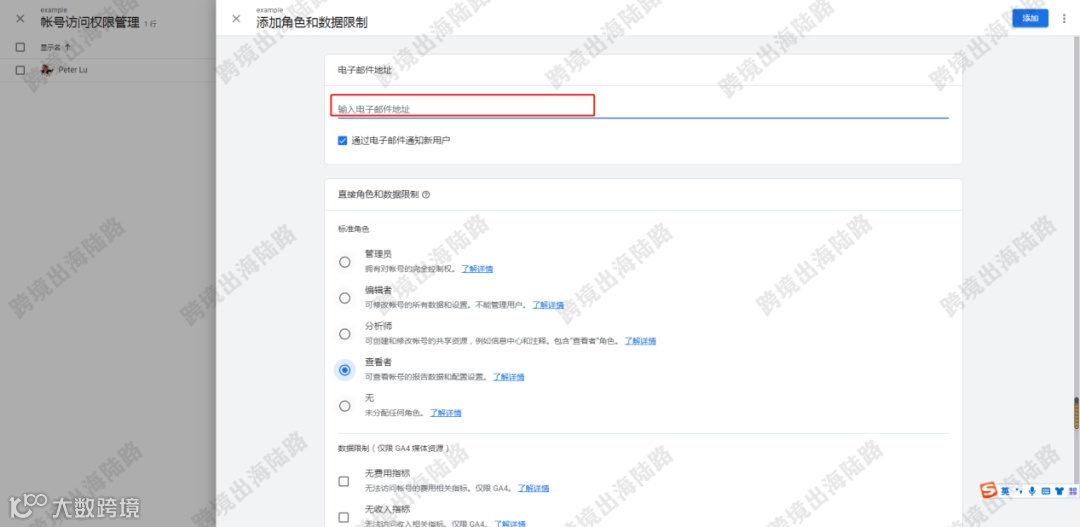Click the 标准角色 section label

tap(353, 229)
